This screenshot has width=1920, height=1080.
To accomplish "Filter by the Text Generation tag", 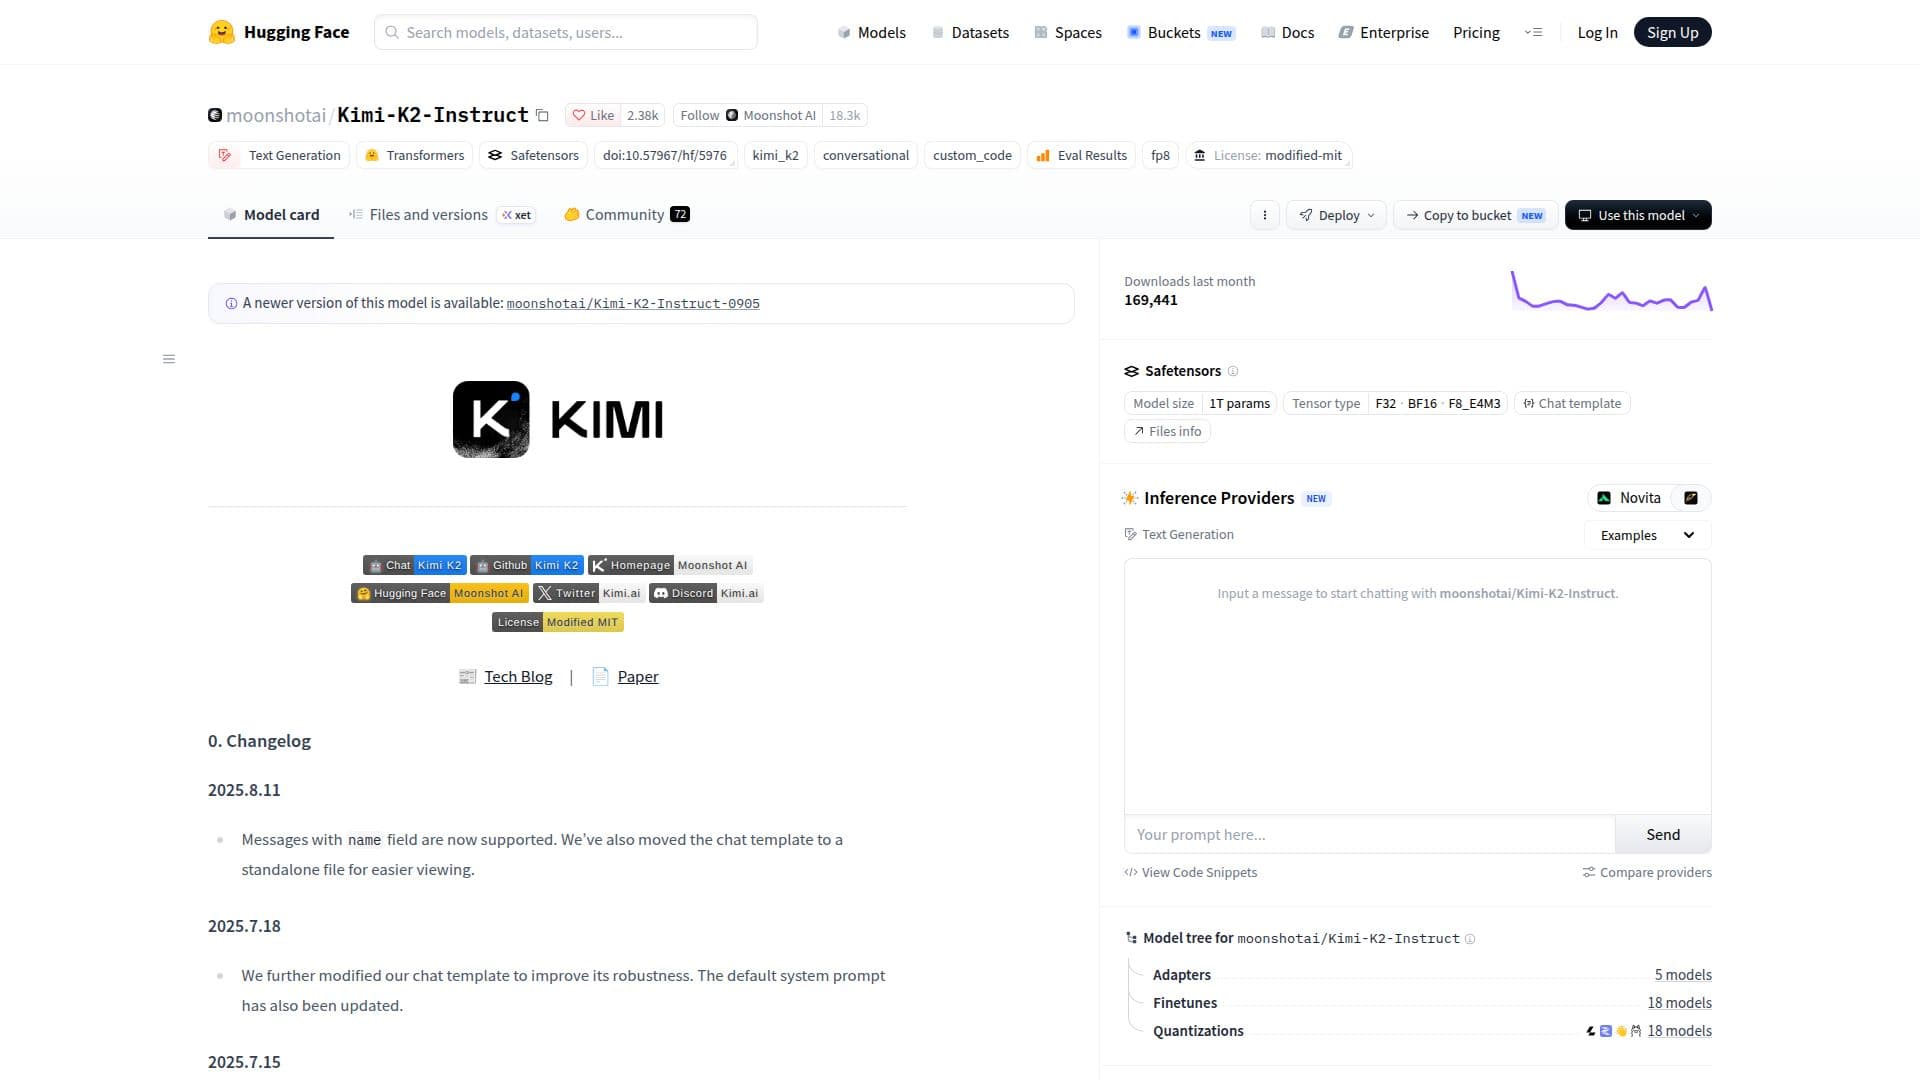I will pyautogui.click(x=279, y=155).
